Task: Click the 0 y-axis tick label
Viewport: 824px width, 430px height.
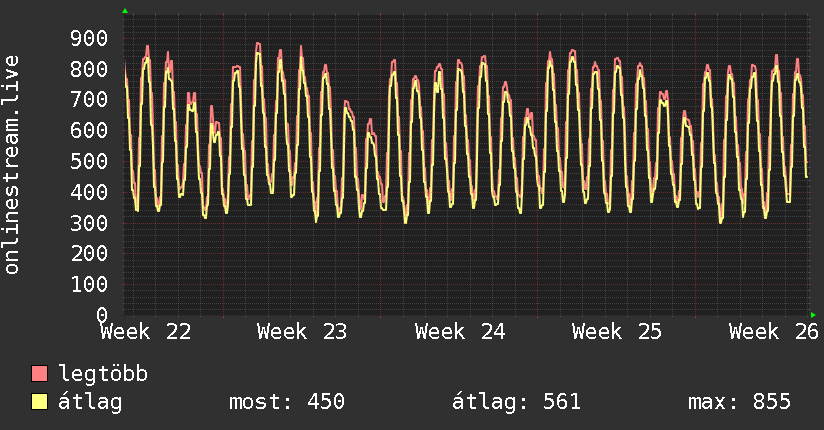Action: pos(102,315)
